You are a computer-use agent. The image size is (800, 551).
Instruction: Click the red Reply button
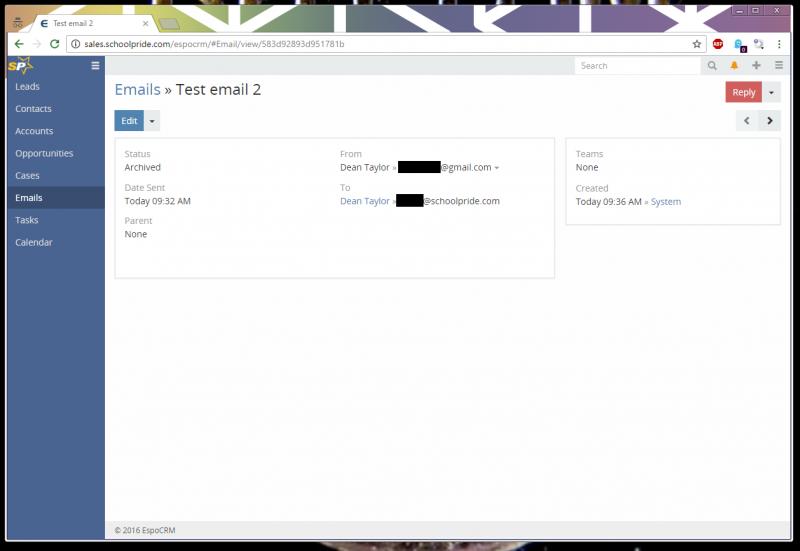(743, 92)
